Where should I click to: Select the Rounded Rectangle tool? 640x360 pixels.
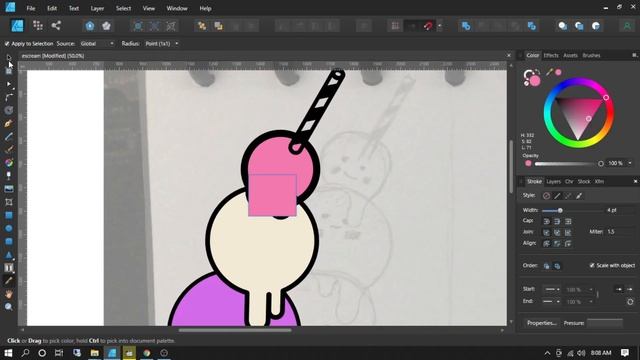pyautogui.click(x=9, y=241)
